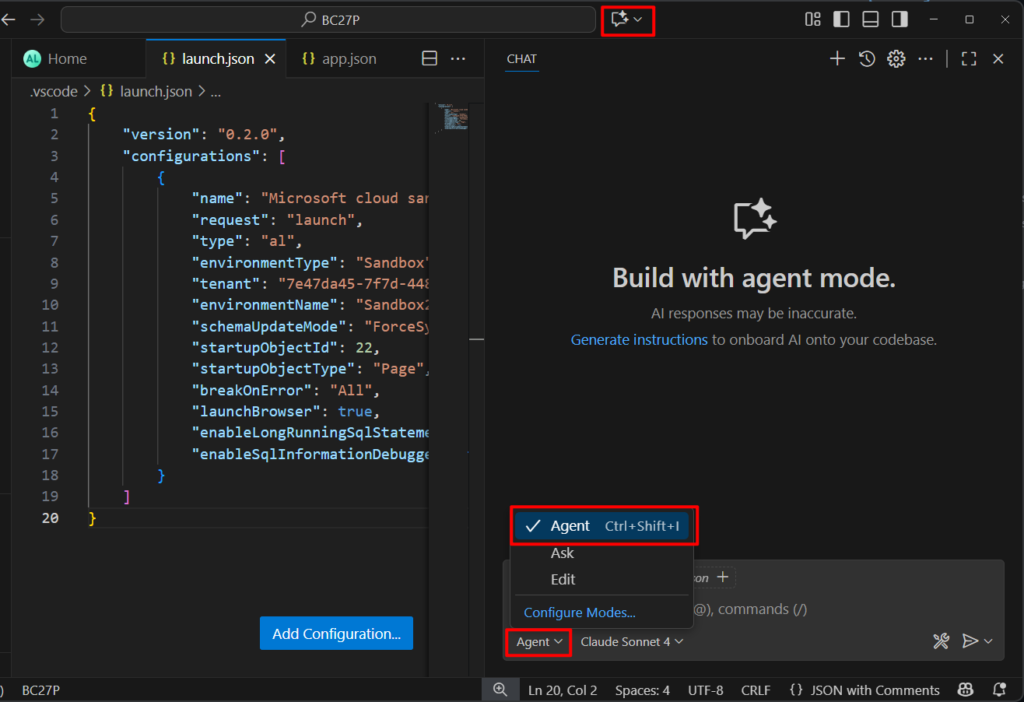Open the Claude Sonnet 4 model picker
Image resolution: width=1024 pixels, height=702 pixels.
[632, 642]
